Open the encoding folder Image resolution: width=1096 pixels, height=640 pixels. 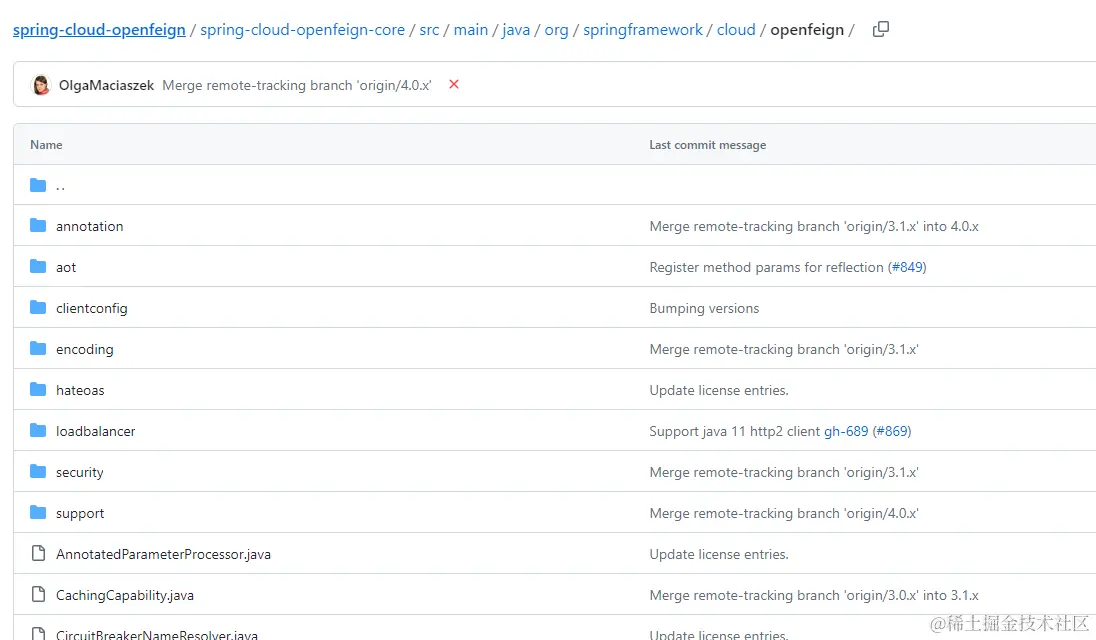pyautogui.click(x=85, y=349)
